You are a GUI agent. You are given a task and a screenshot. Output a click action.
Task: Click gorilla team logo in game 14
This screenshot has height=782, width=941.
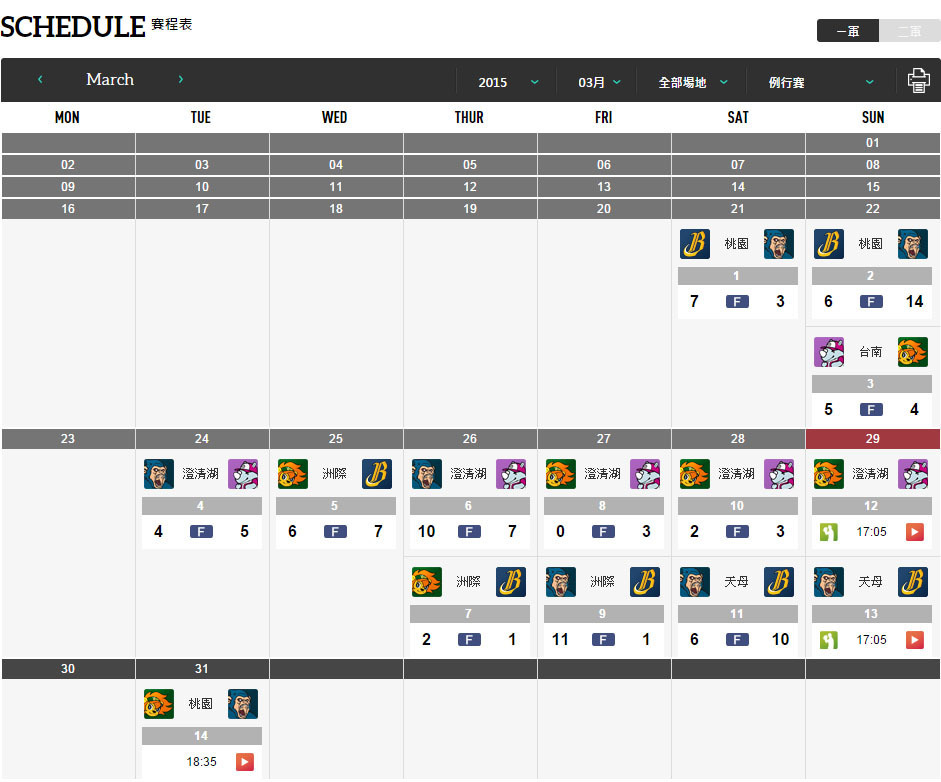point(243,704)
